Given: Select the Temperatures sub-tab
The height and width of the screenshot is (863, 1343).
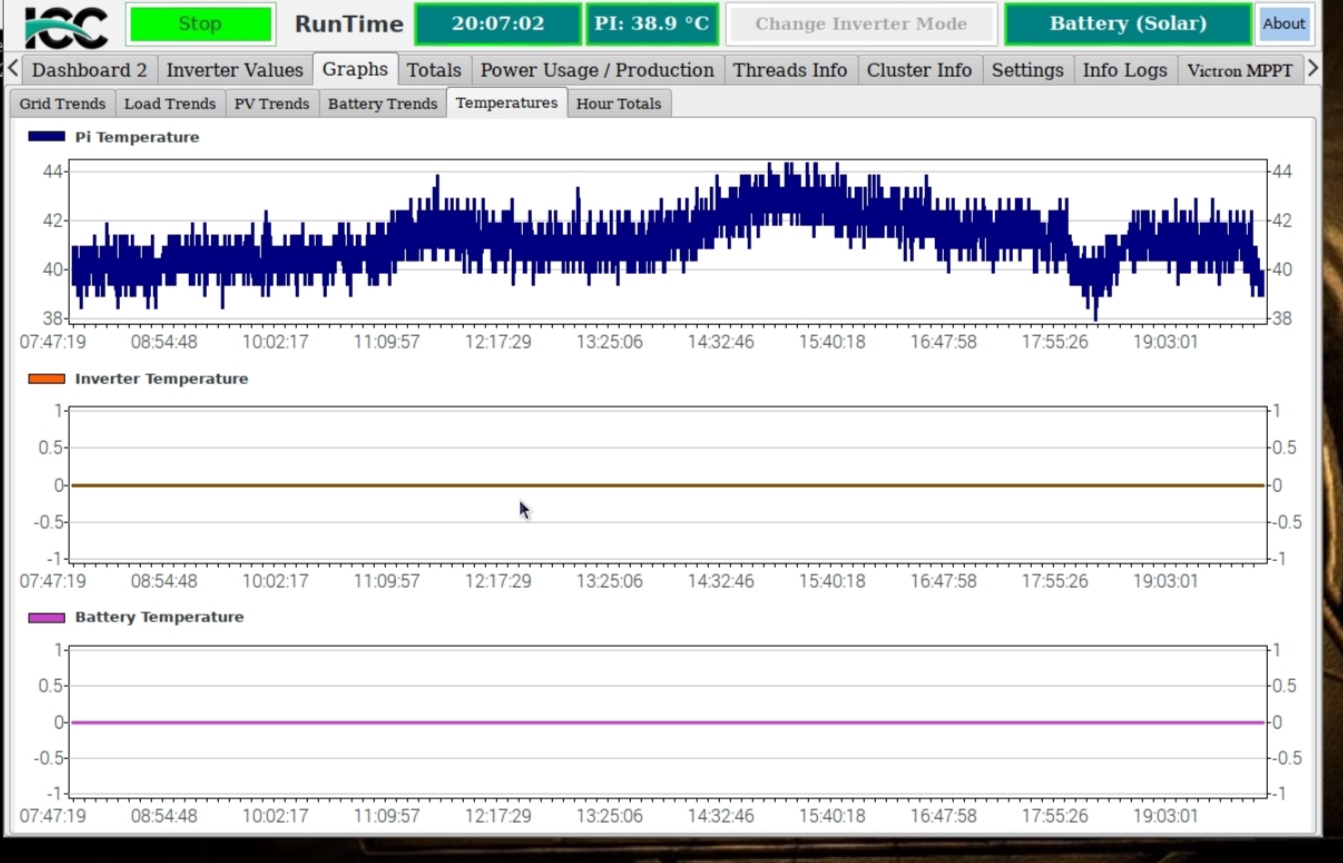Looking at the screenshot, I should click(507, 102).
